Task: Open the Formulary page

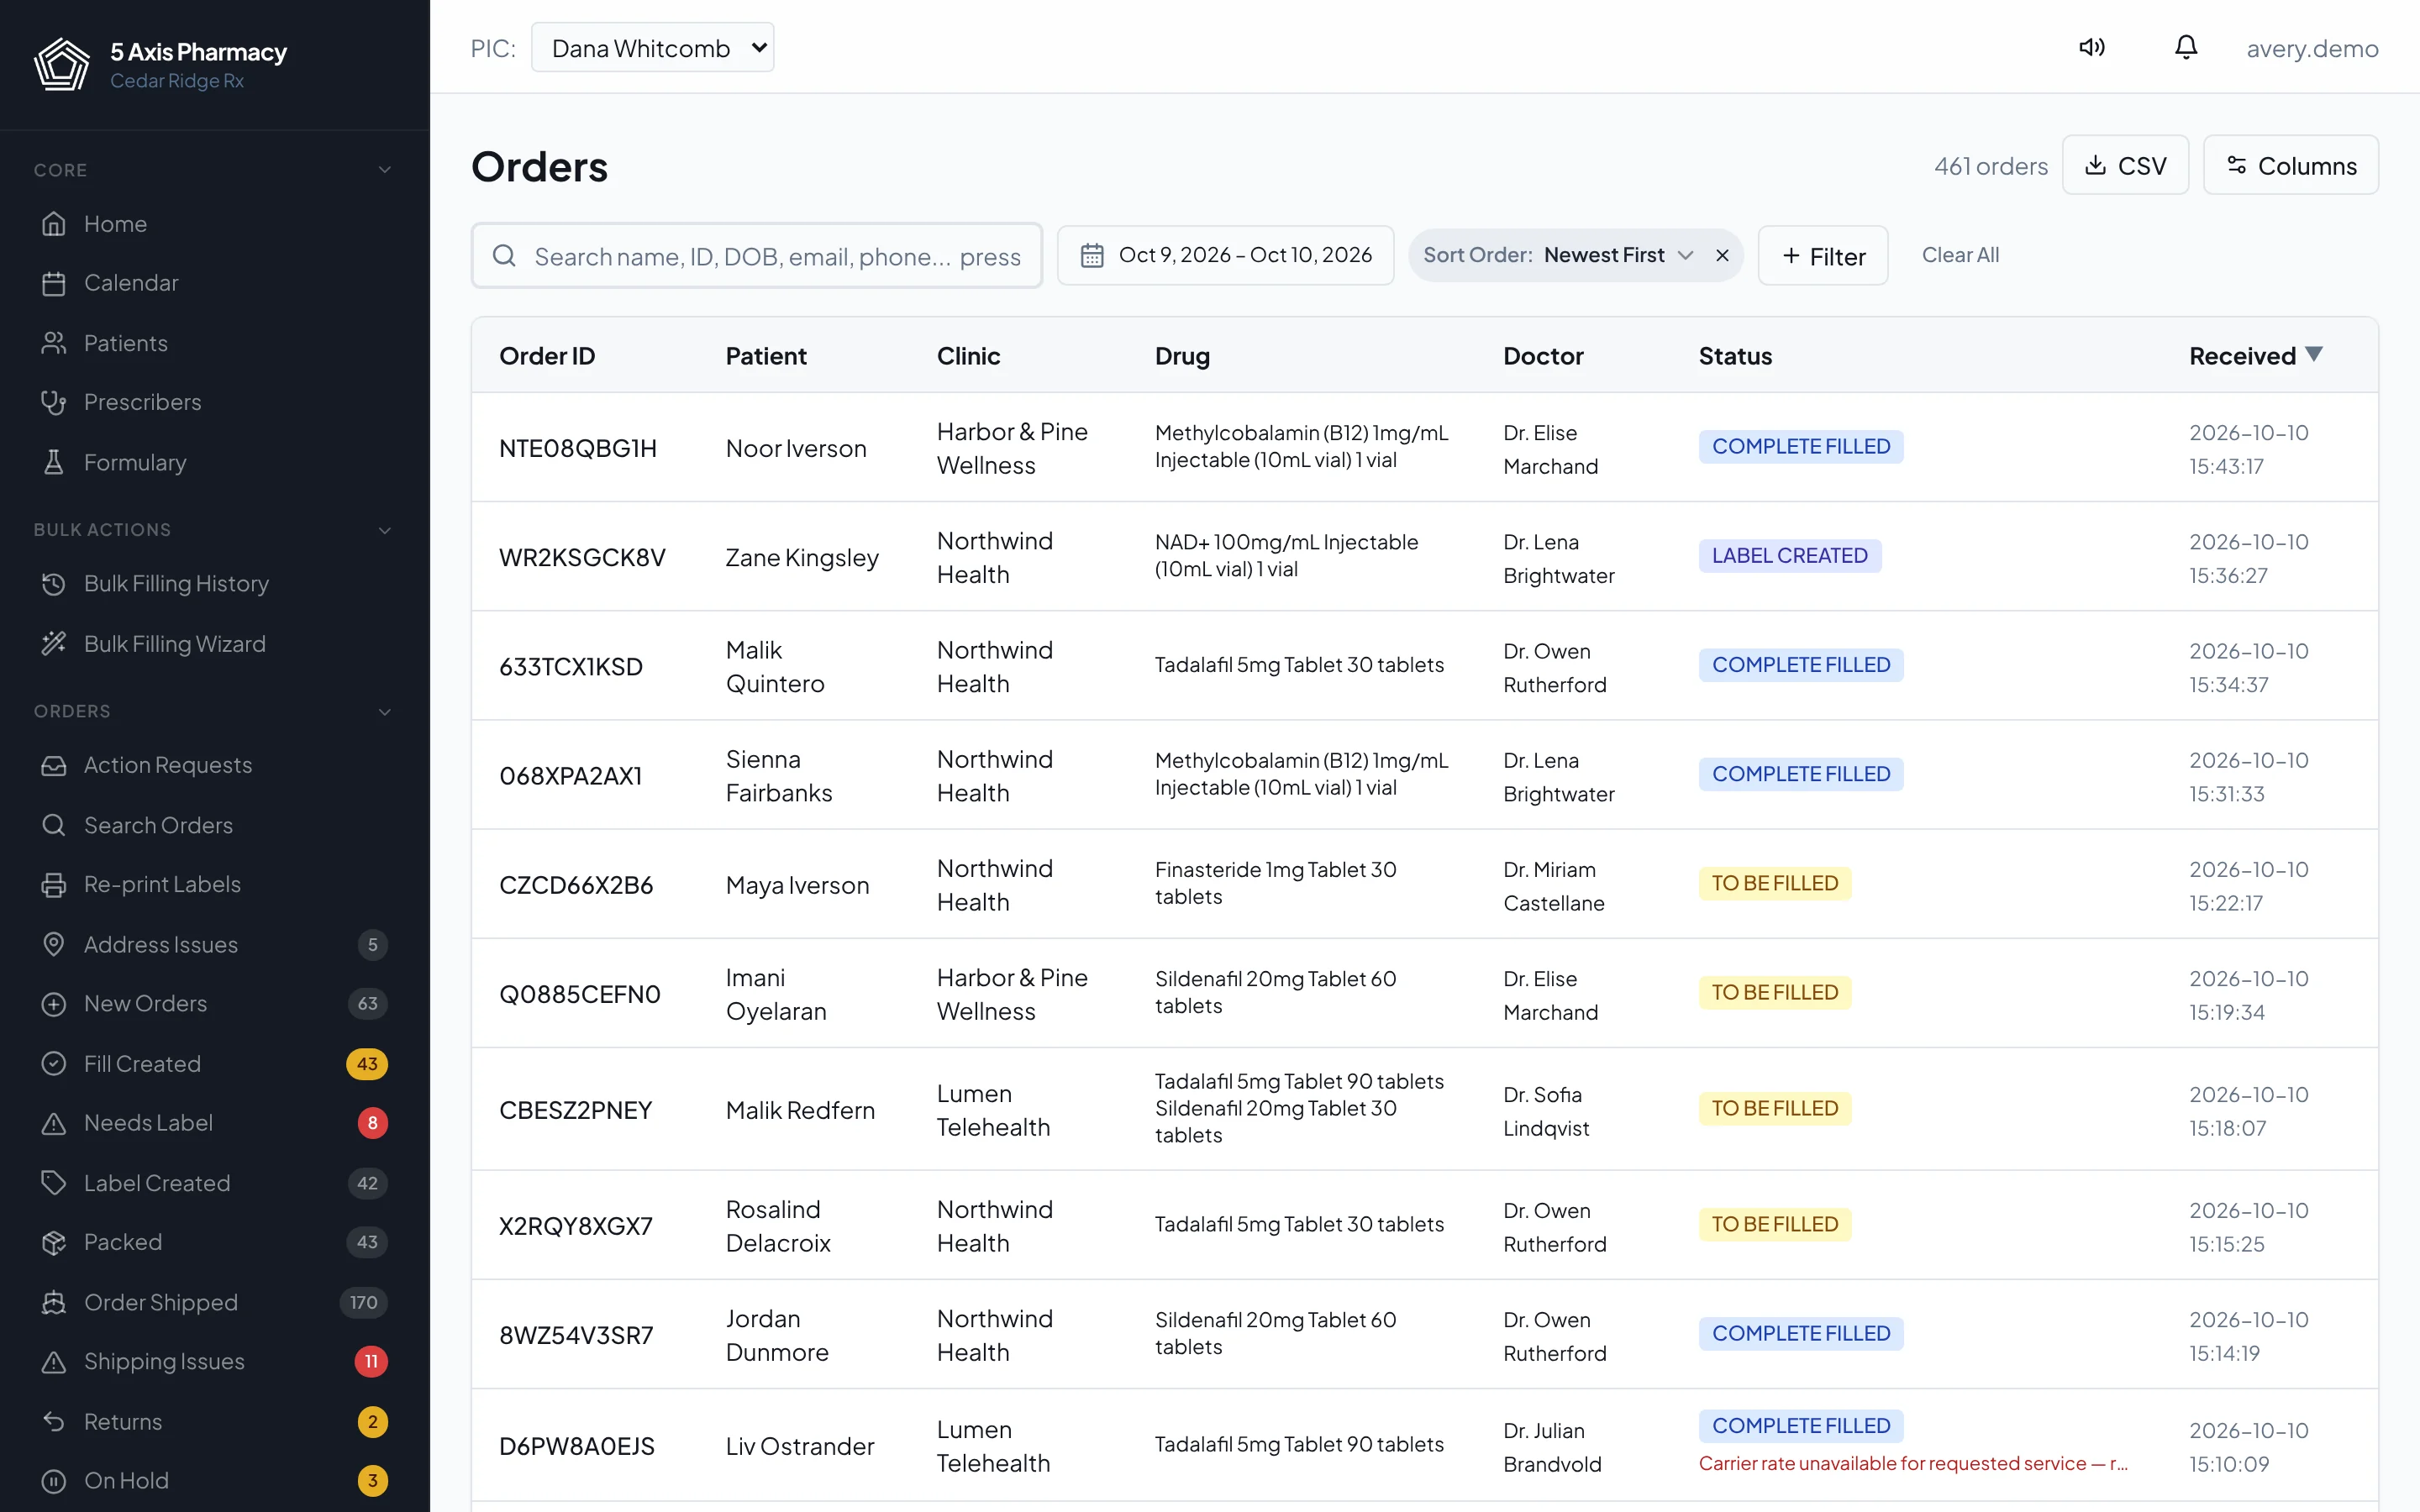Action: [x=215, y=462]
